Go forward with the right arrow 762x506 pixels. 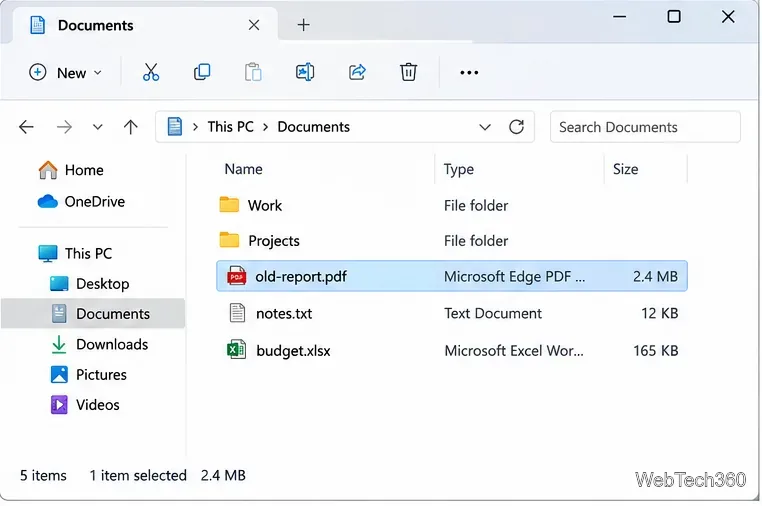[64, 127]
